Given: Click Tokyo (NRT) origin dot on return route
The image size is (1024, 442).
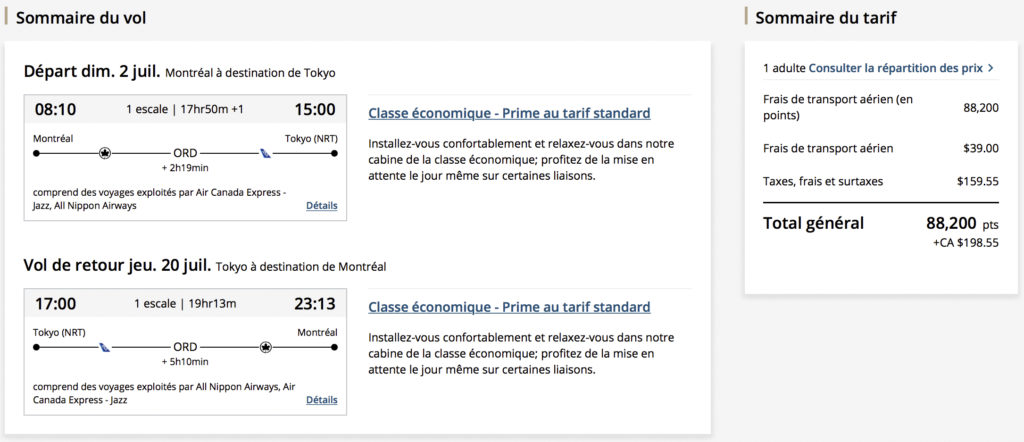Looking at the screenshot, I should pyautogui.click(x=36, y=347).
